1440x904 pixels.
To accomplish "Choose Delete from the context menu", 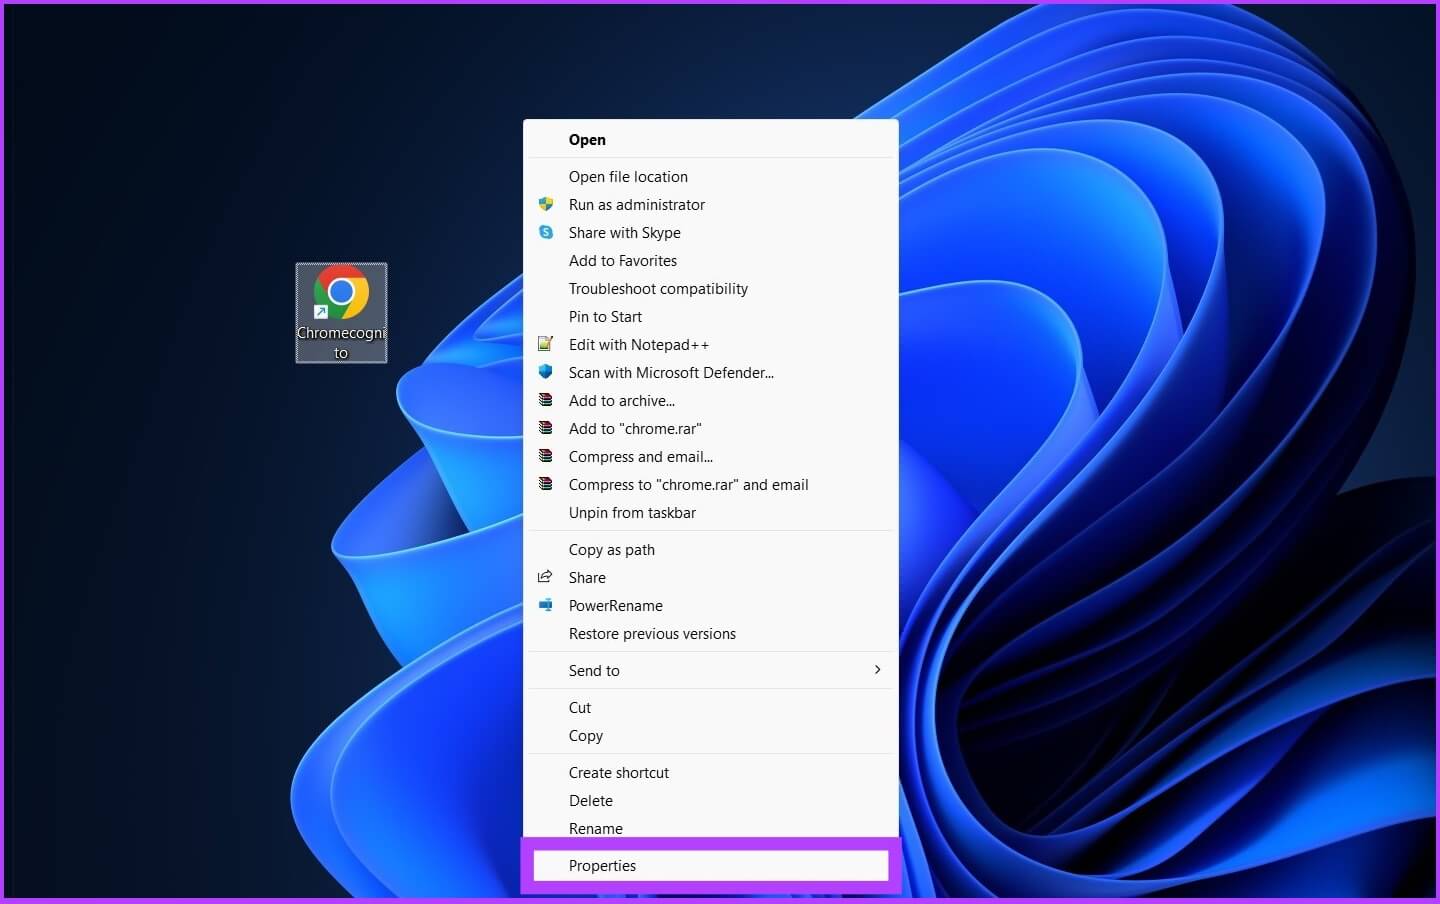I will click(x=711, y=801).
